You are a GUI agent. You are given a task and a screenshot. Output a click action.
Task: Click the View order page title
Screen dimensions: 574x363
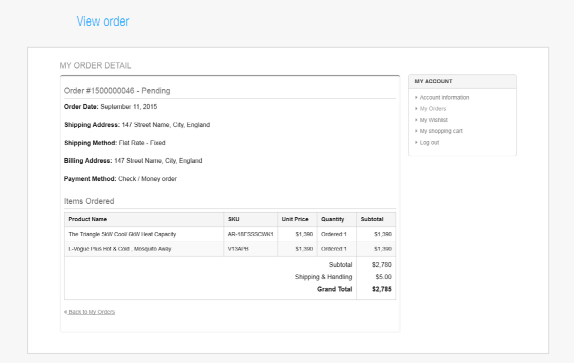[103, 21]
